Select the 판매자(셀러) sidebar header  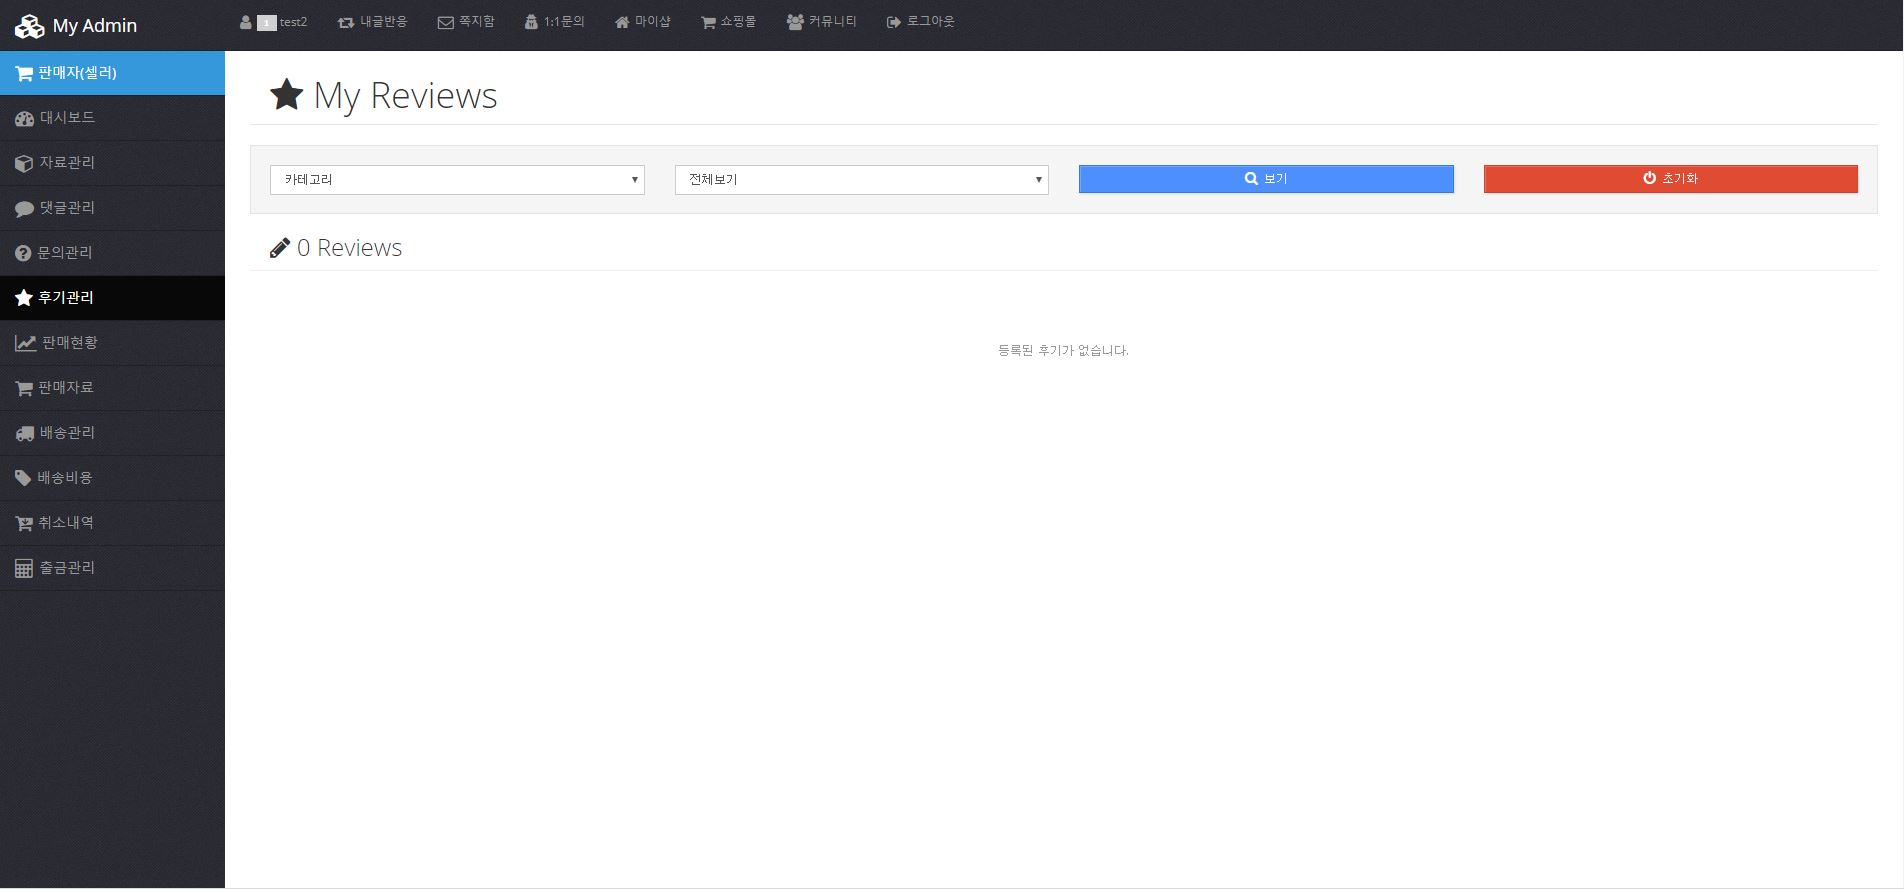112,73
